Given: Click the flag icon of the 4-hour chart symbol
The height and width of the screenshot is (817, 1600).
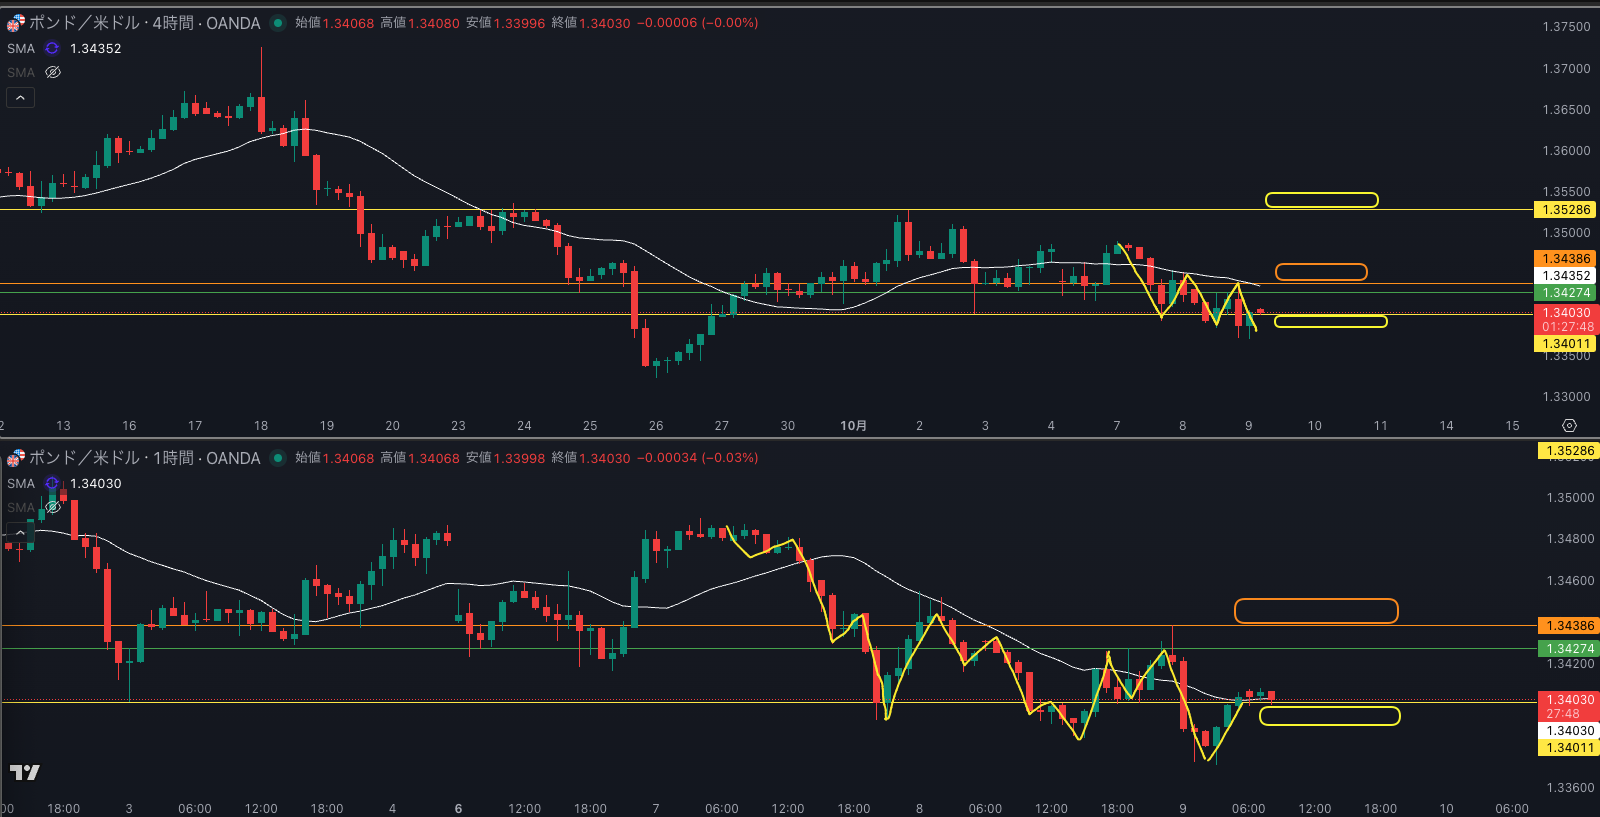Looking at the screenshot, I should pyautogui.click(x=16, y=23).
